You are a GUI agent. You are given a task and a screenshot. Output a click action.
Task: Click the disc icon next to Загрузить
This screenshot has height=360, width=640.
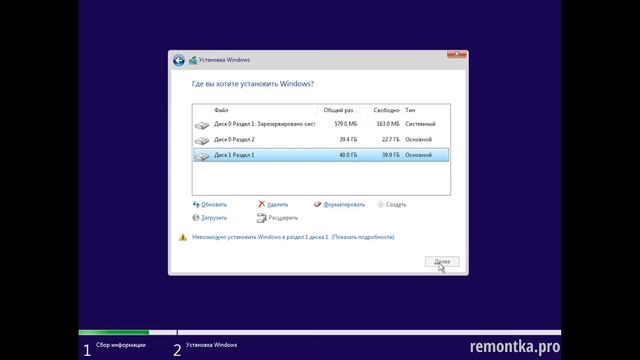(x=196, y=218)
